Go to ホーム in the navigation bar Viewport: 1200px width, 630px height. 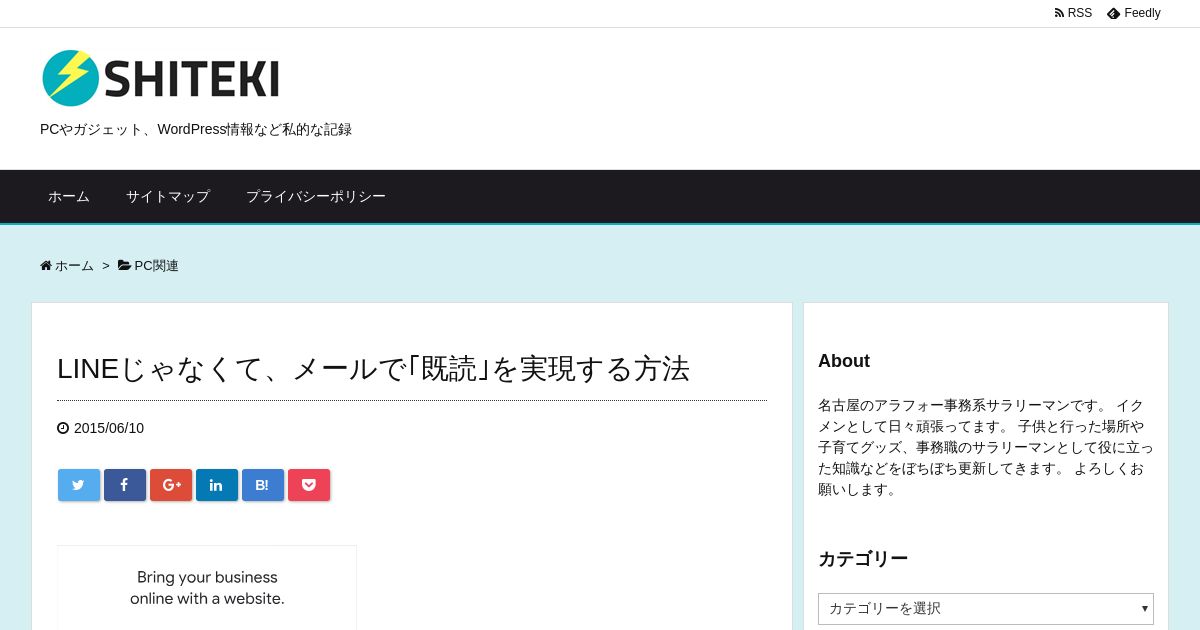pos(69,196)
